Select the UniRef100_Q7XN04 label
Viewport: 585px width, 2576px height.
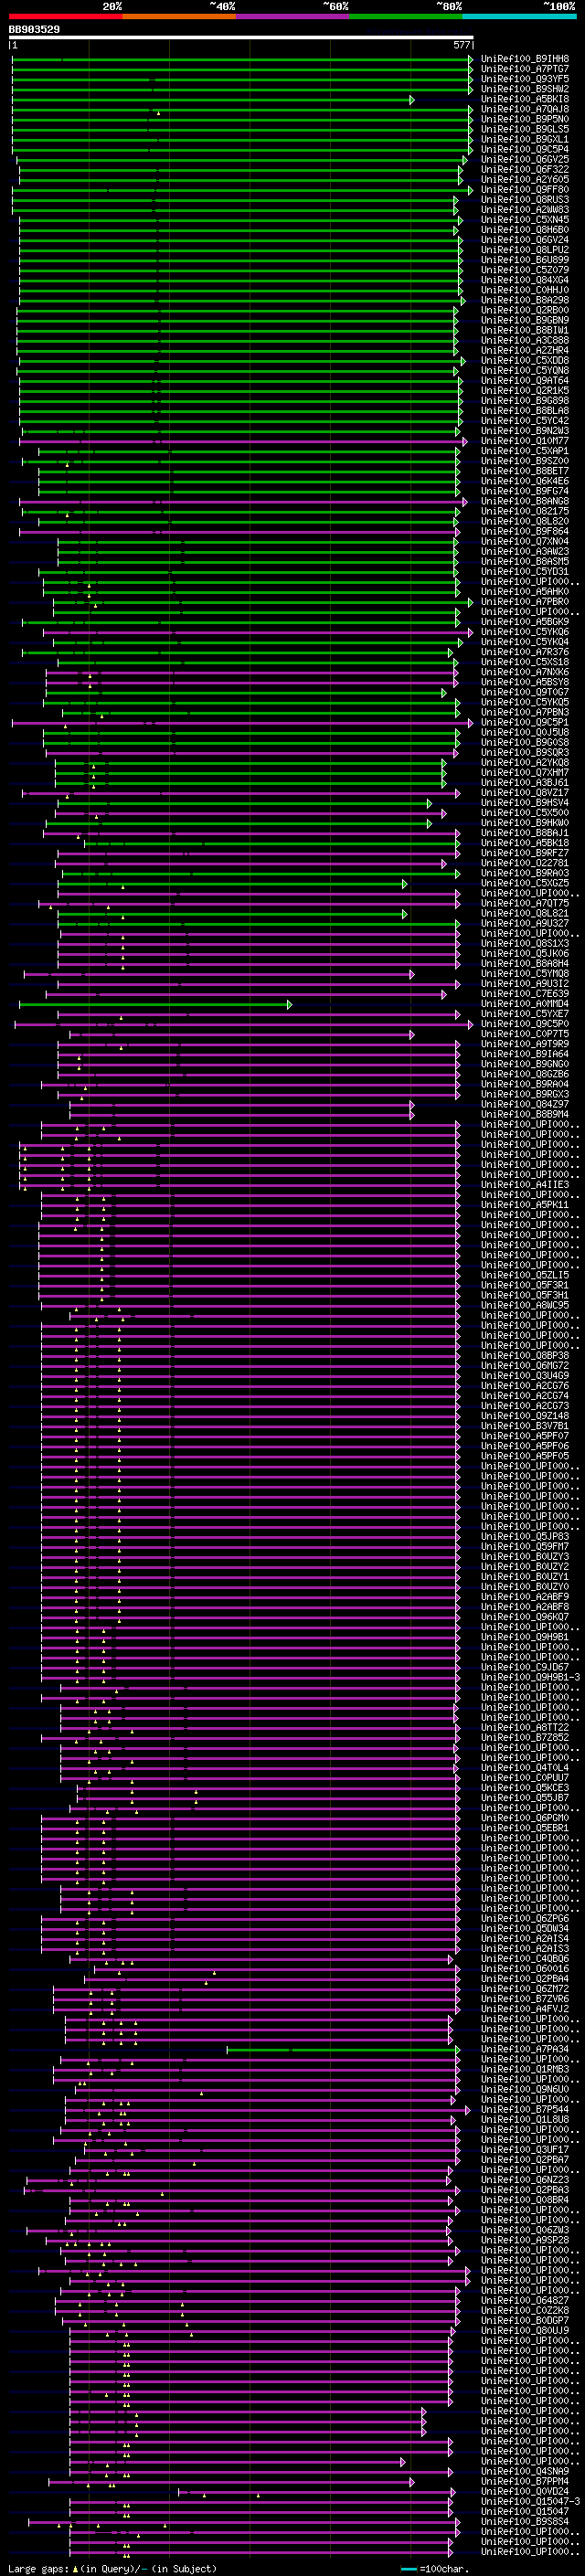point(525,541)
